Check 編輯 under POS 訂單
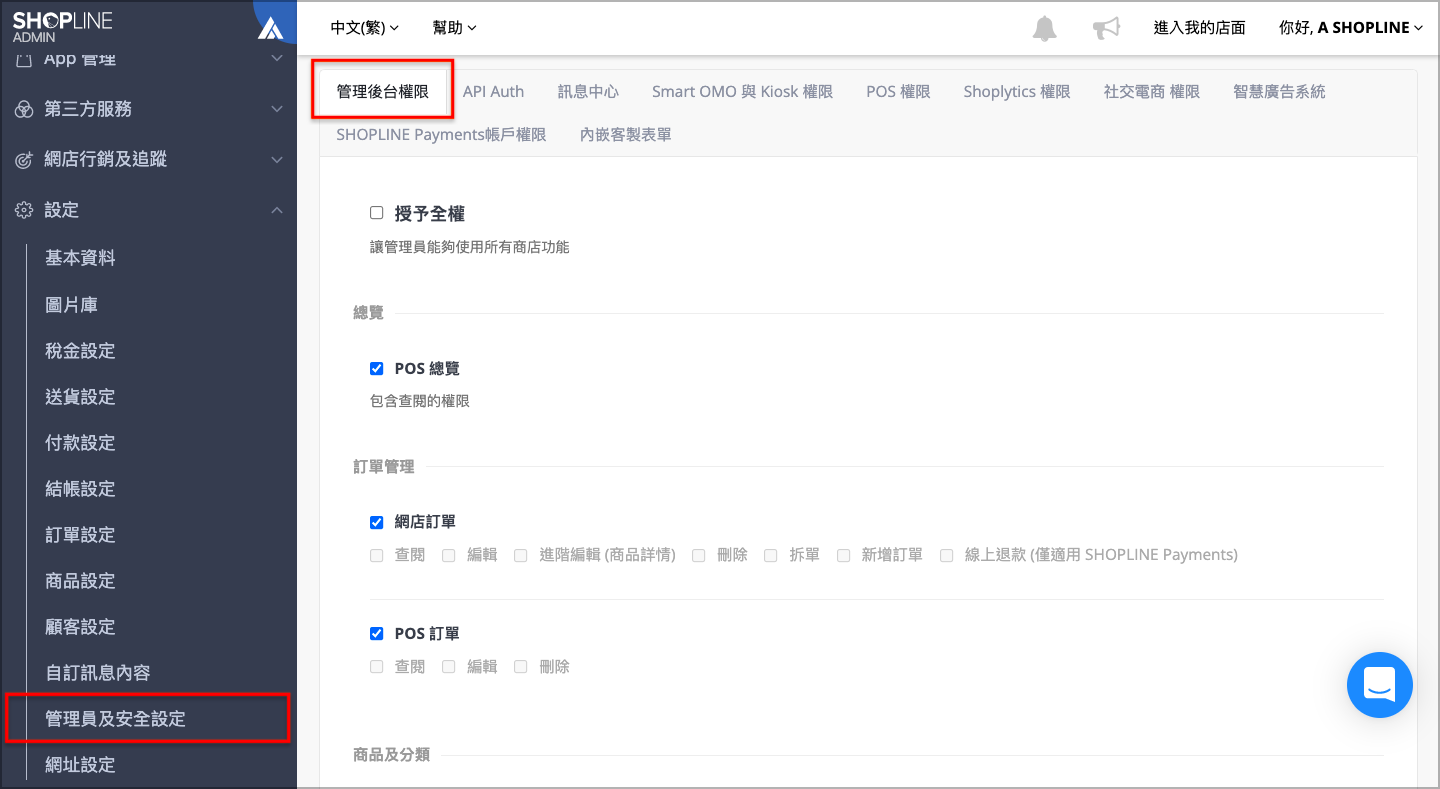 click(449, 666)
